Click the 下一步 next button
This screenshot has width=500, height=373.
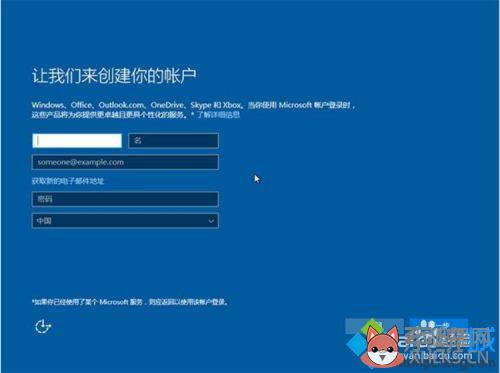coord(438,325)
